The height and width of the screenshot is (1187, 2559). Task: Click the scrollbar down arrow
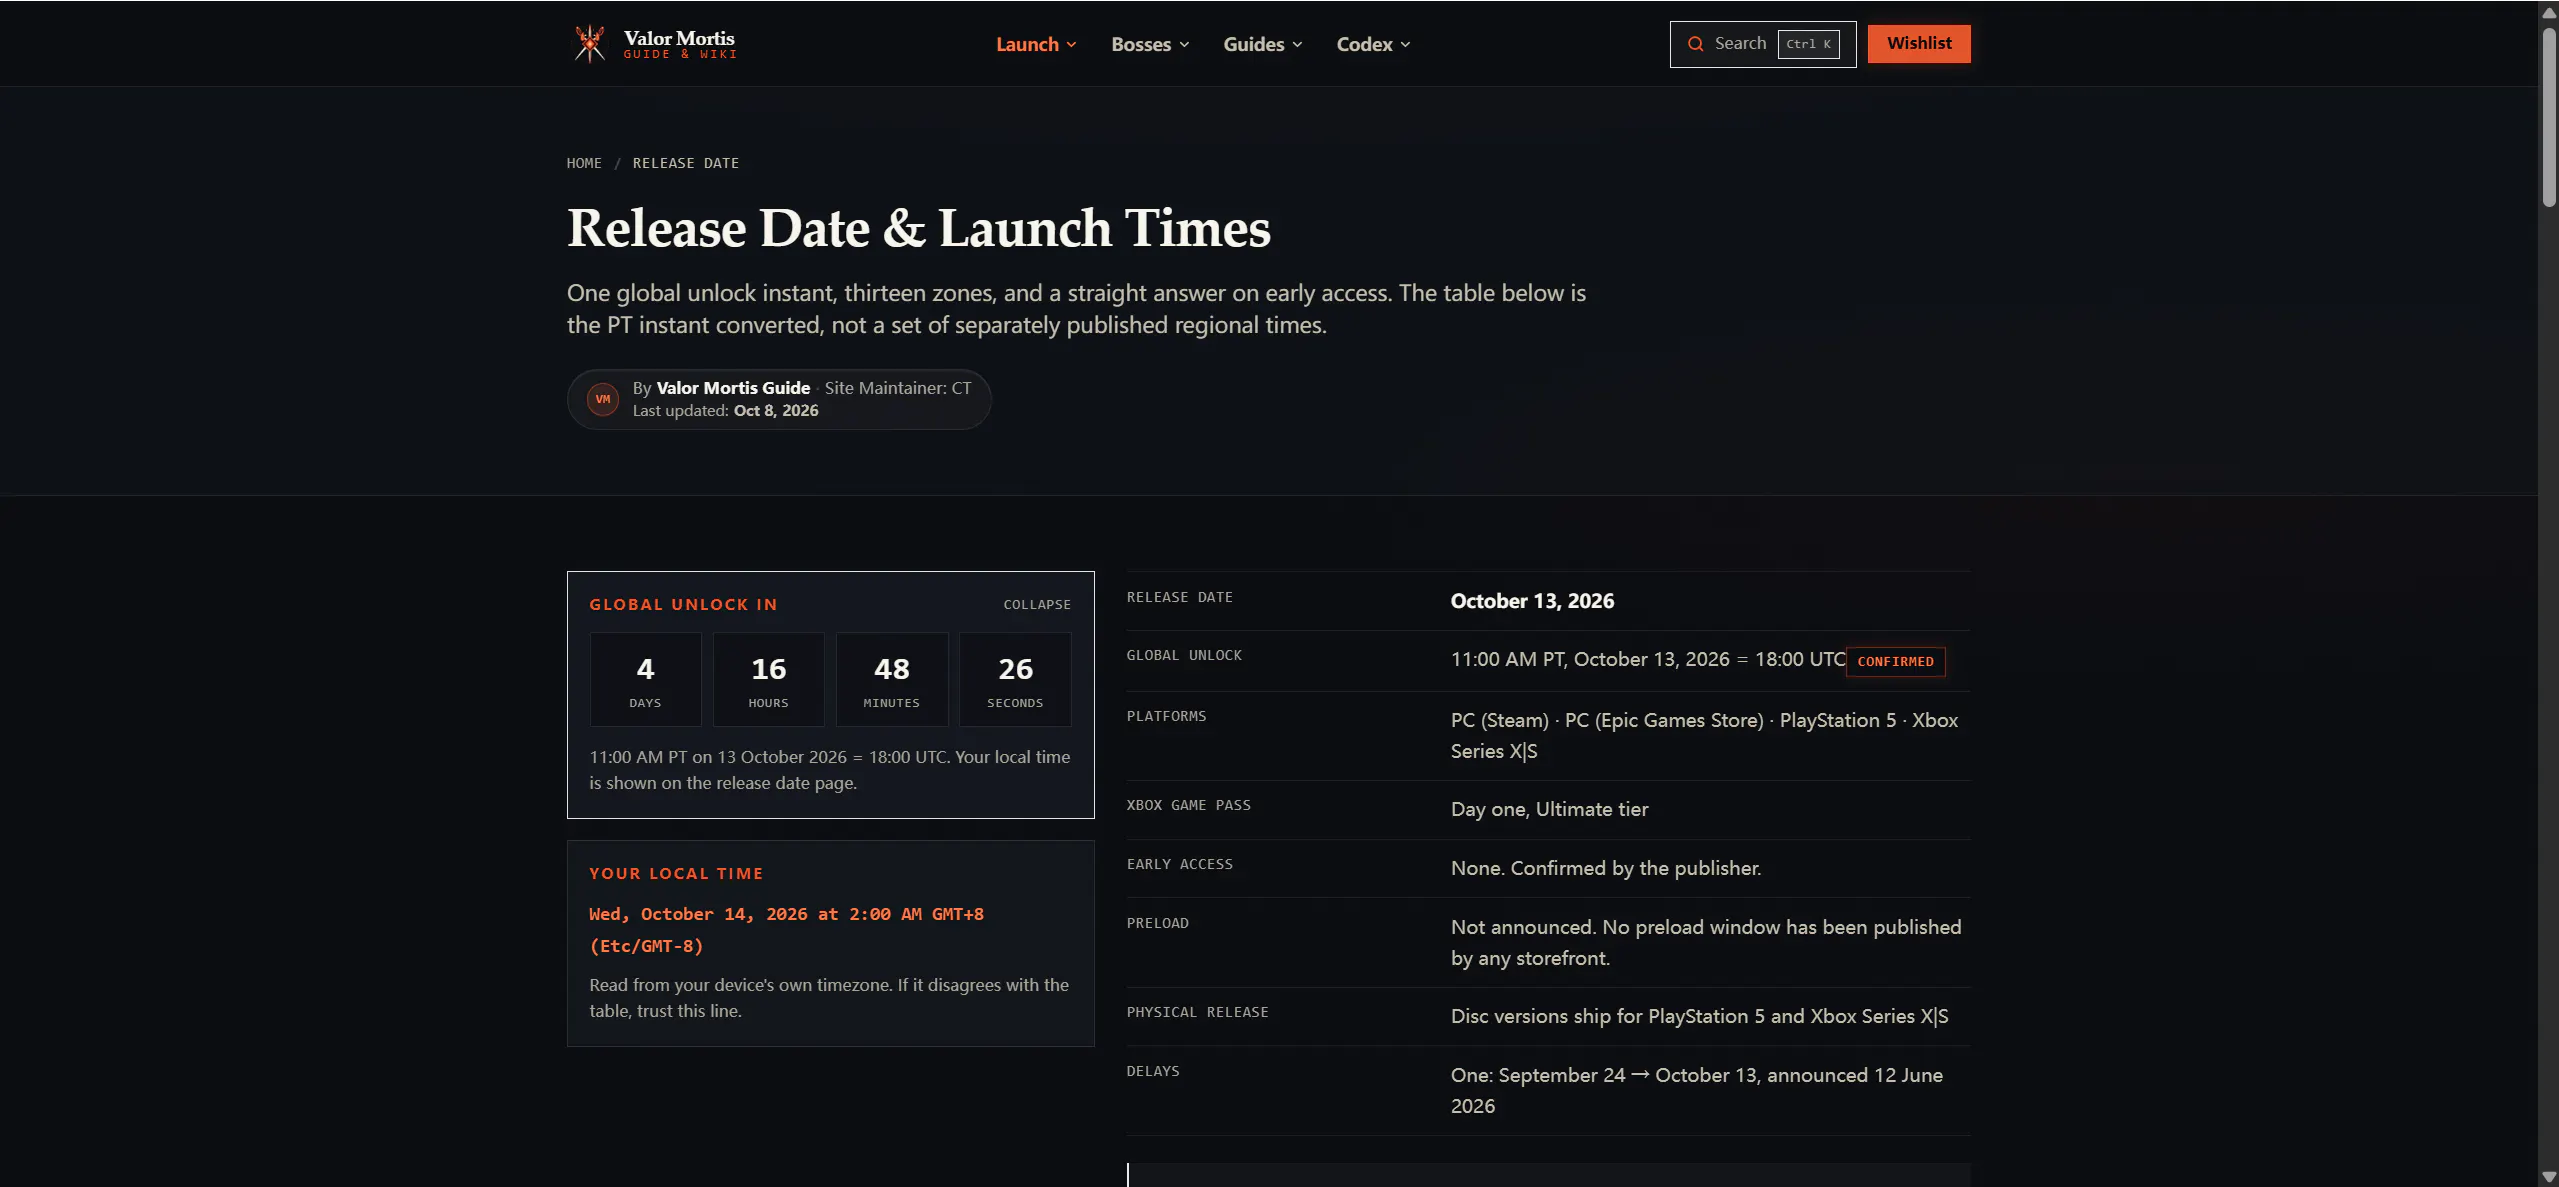(x=2548, y=1176)
